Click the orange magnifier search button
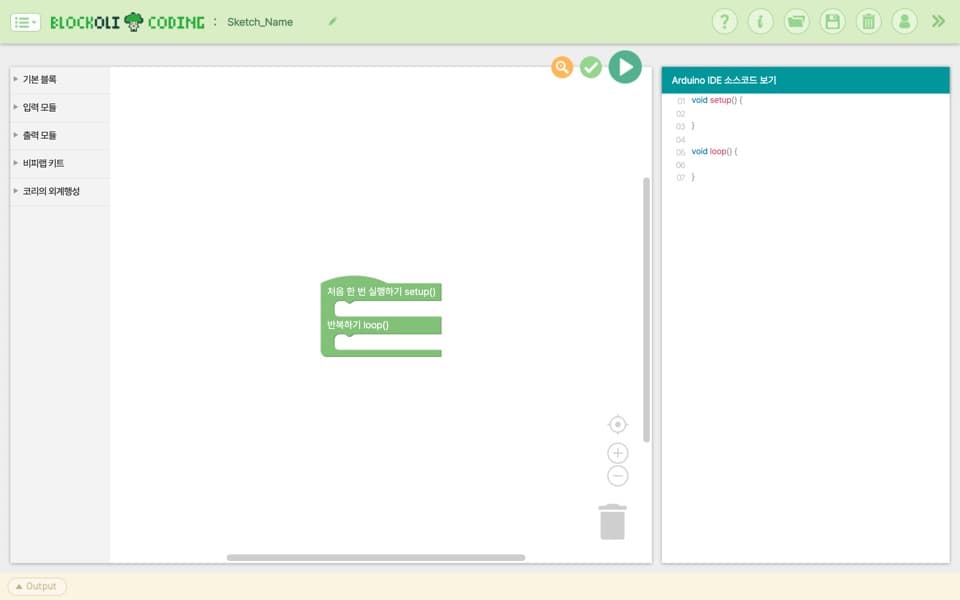Screen dimensions: 960x600 pyautogui.click(x=562, y=67)
